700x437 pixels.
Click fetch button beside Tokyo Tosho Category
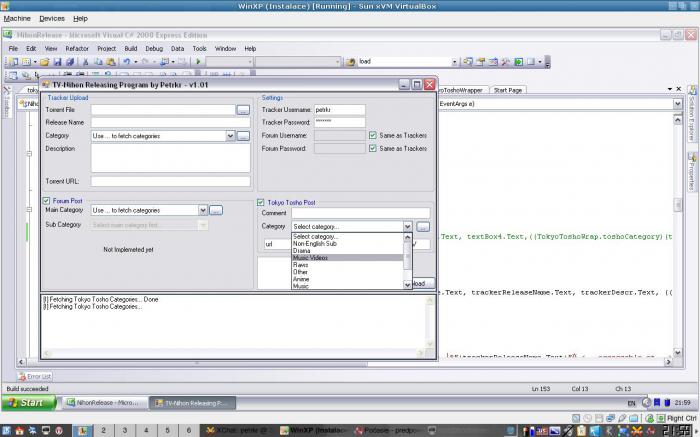click(x=423, y=226)
